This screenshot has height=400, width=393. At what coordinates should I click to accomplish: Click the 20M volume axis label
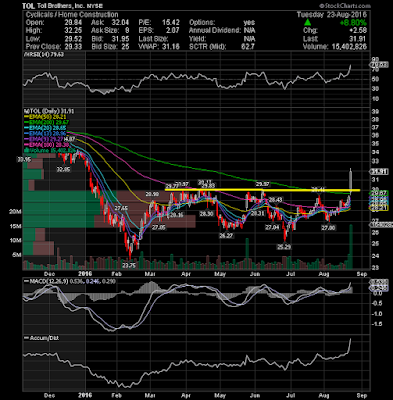[14, 212]
